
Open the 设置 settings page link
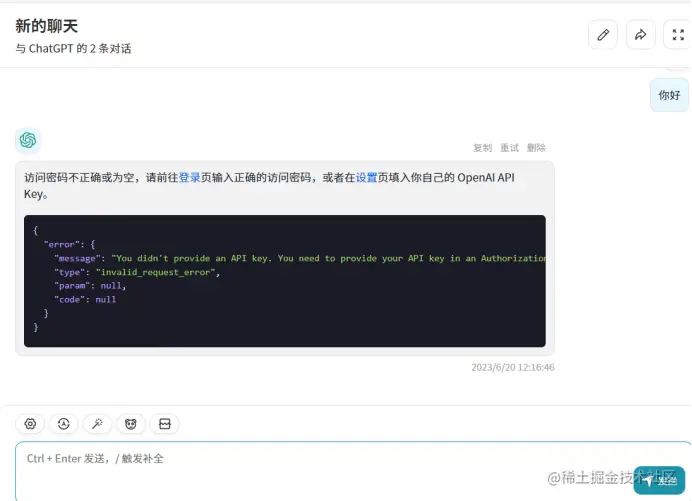coord(366,177)
